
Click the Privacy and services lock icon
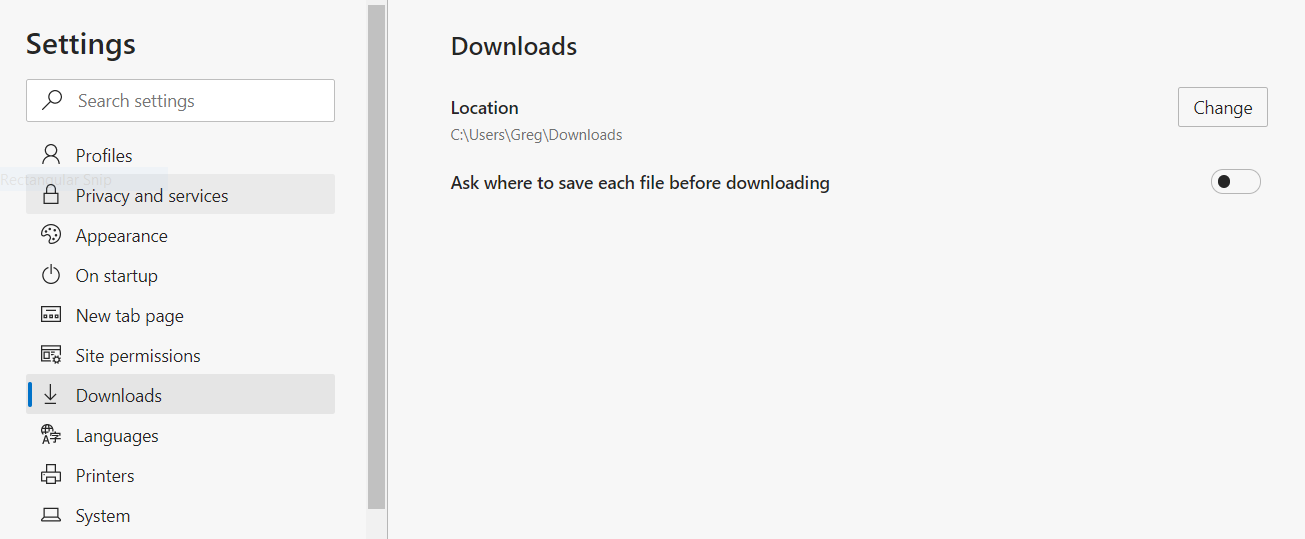coord(50,195)
